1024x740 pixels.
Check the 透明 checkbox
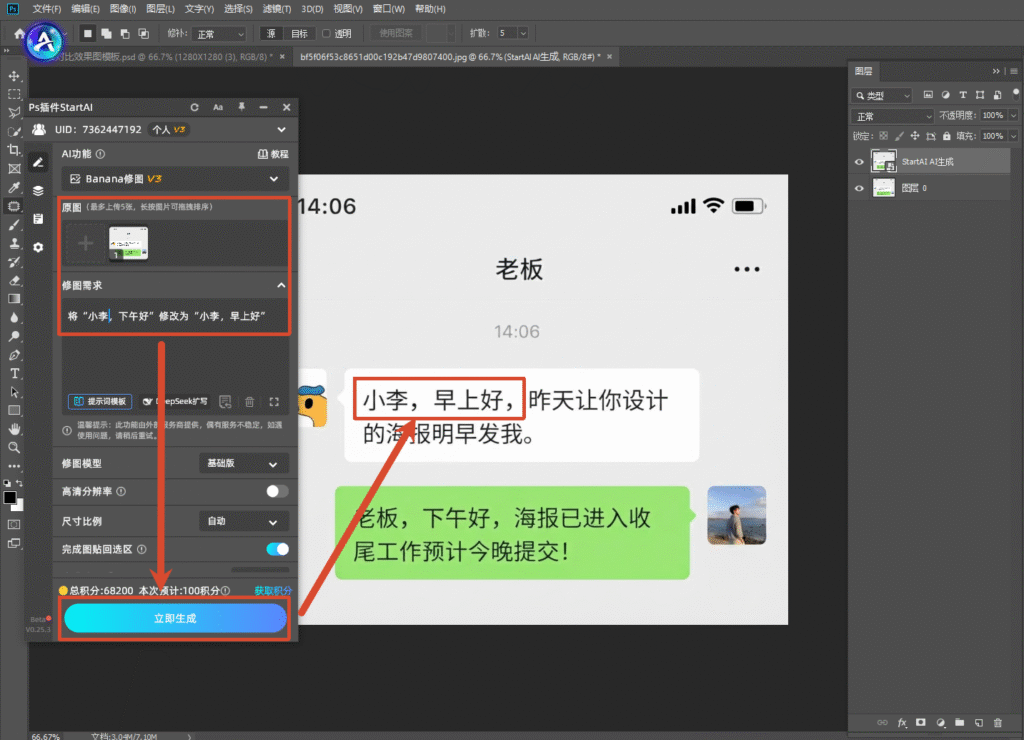327,33
